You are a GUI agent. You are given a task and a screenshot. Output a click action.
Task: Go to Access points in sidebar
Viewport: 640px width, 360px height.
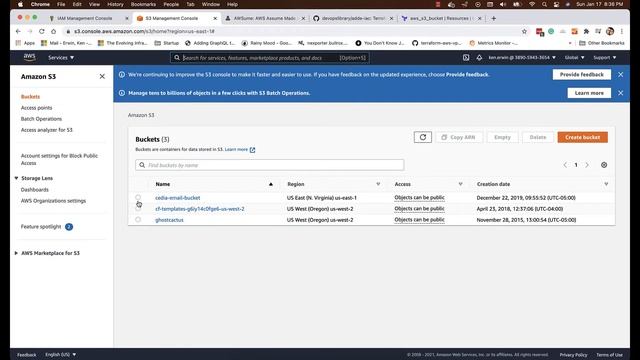coord(36,108)
